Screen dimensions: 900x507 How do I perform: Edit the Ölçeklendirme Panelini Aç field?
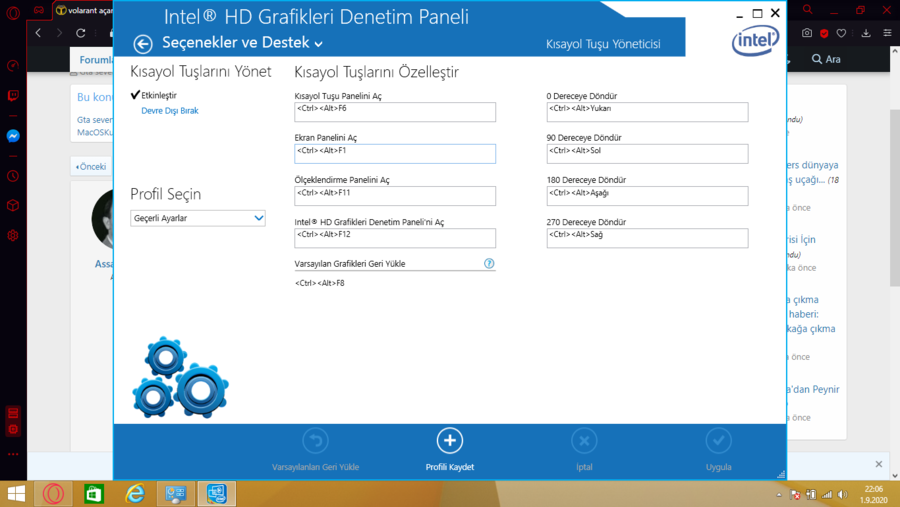point(395,196)
